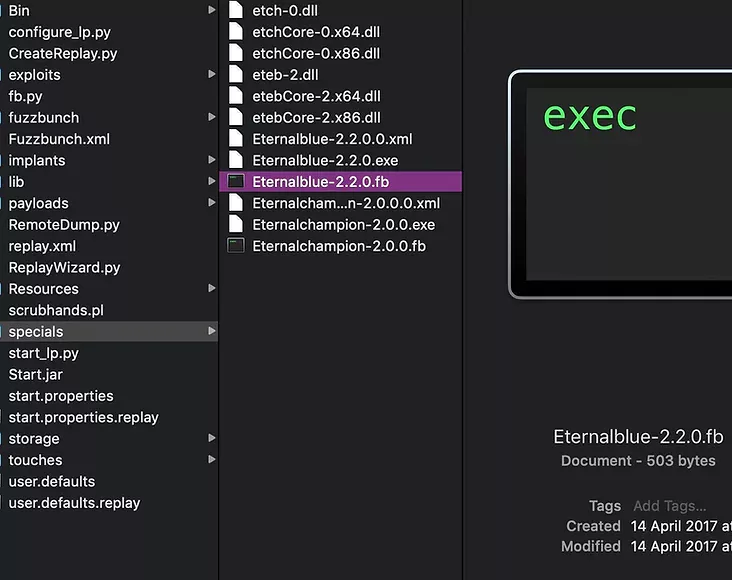This screenshot has width=732, height=580.
Task: Expand the exploits folder arrow
Action: 211,75
